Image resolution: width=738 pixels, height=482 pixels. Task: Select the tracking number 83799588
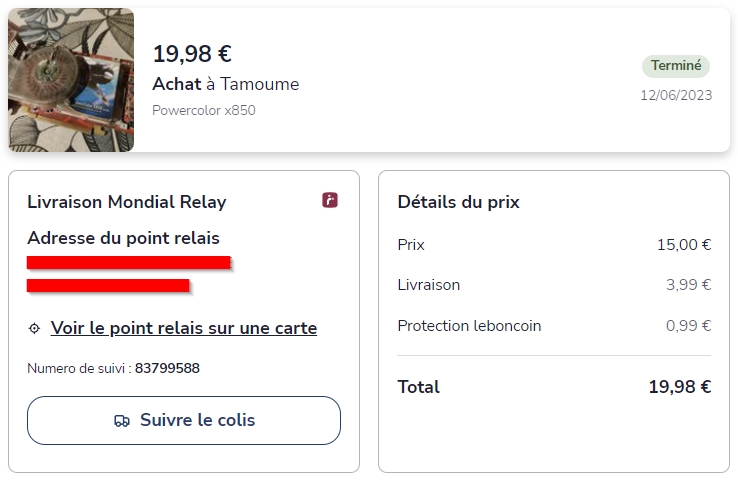(167, 368)
